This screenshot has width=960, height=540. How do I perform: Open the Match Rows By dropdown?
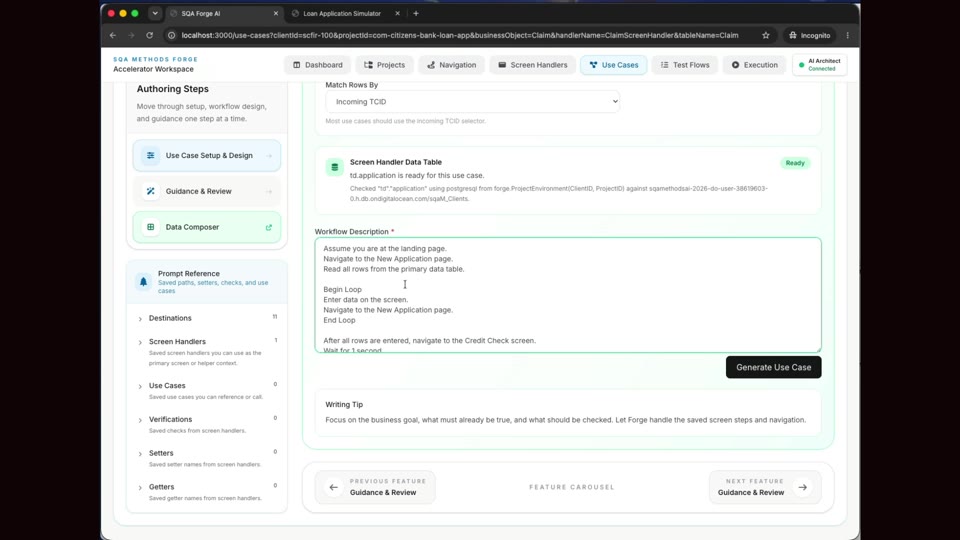click(x=472, y=102)
